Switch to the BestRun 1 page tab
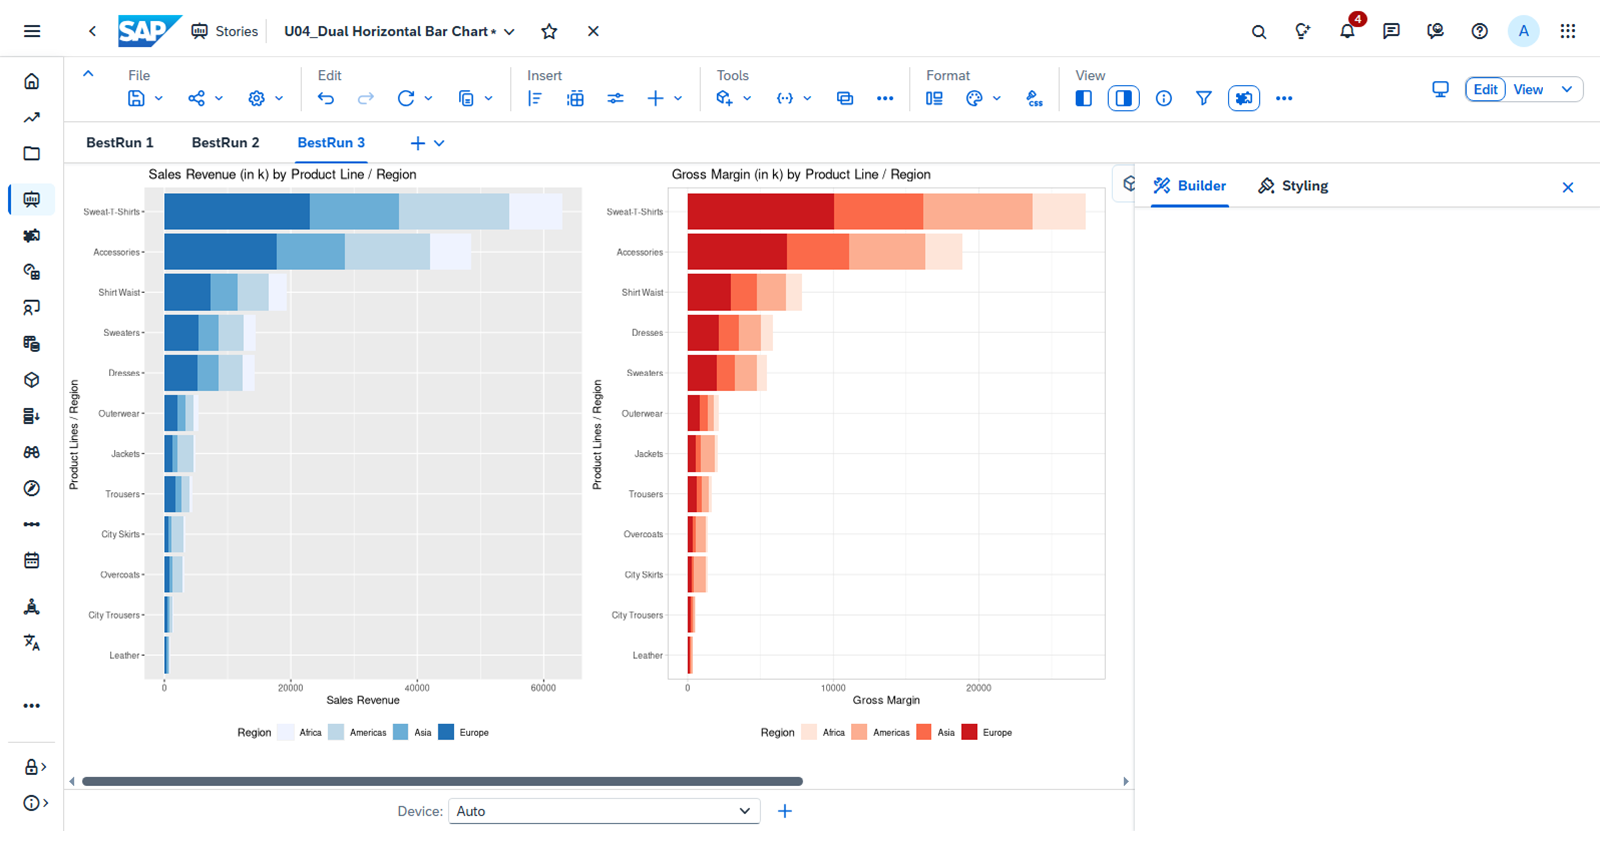1600x841 pixels. [120, 143]
